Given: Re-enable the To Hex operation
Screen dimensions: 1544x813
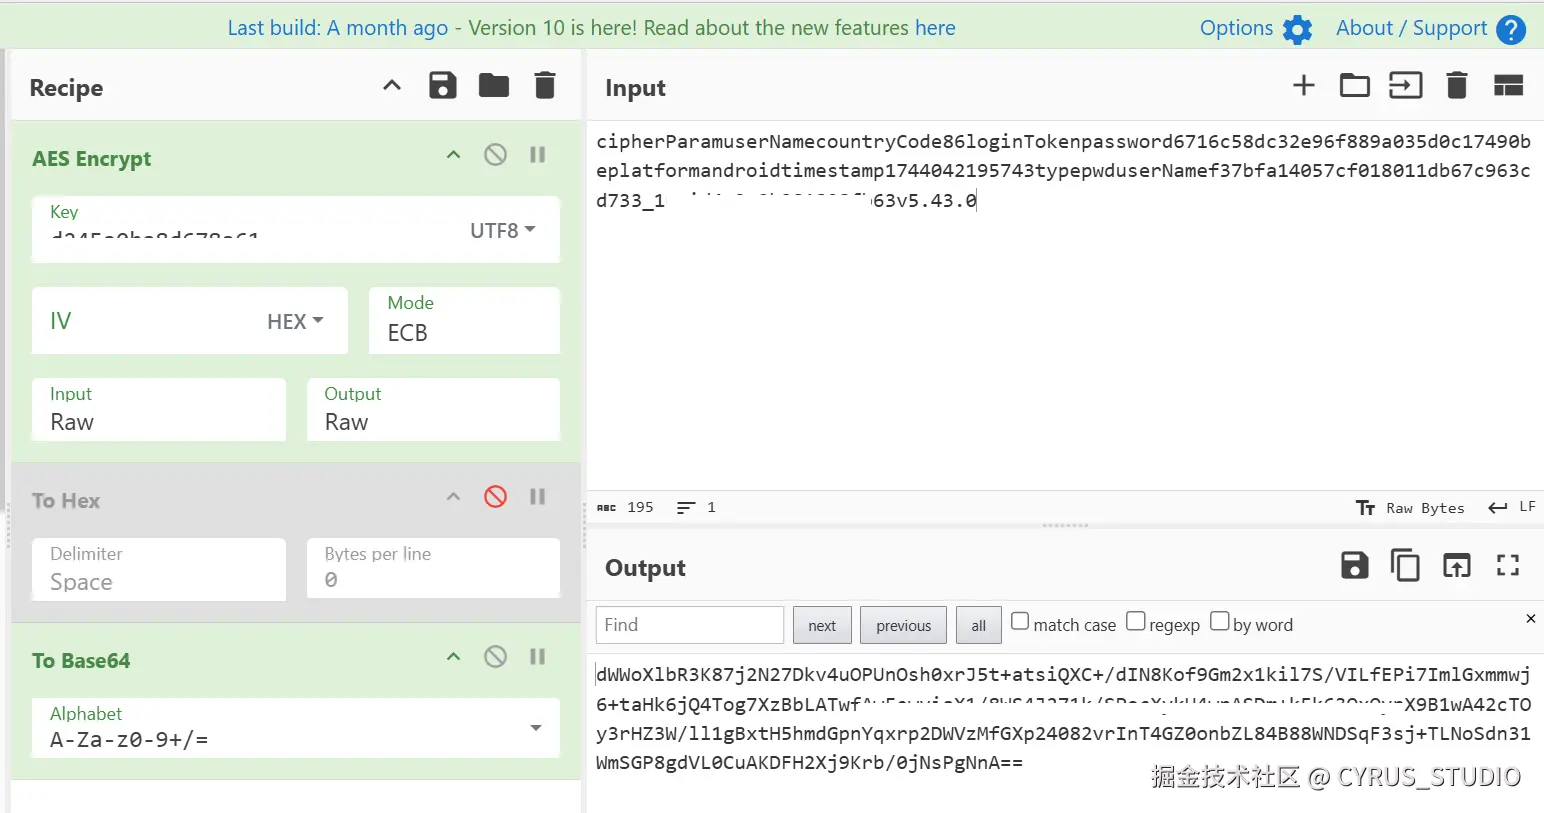Looking at the screenshot, I should [x=495, y=497].
